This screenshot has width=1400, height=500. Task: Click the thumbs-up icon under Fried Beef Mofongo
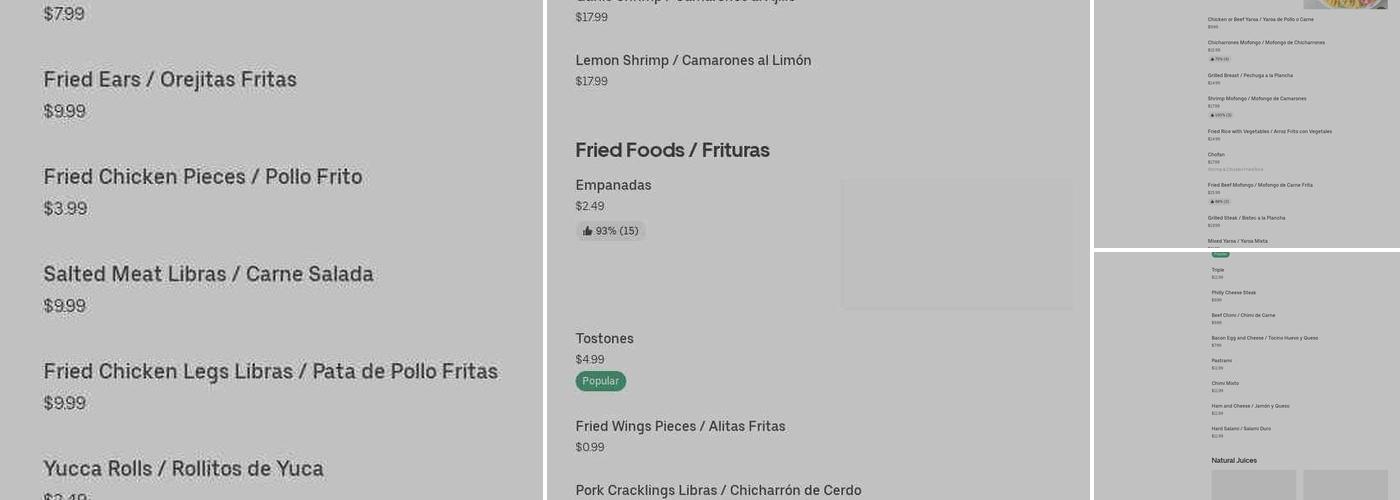coord(1212,201)
